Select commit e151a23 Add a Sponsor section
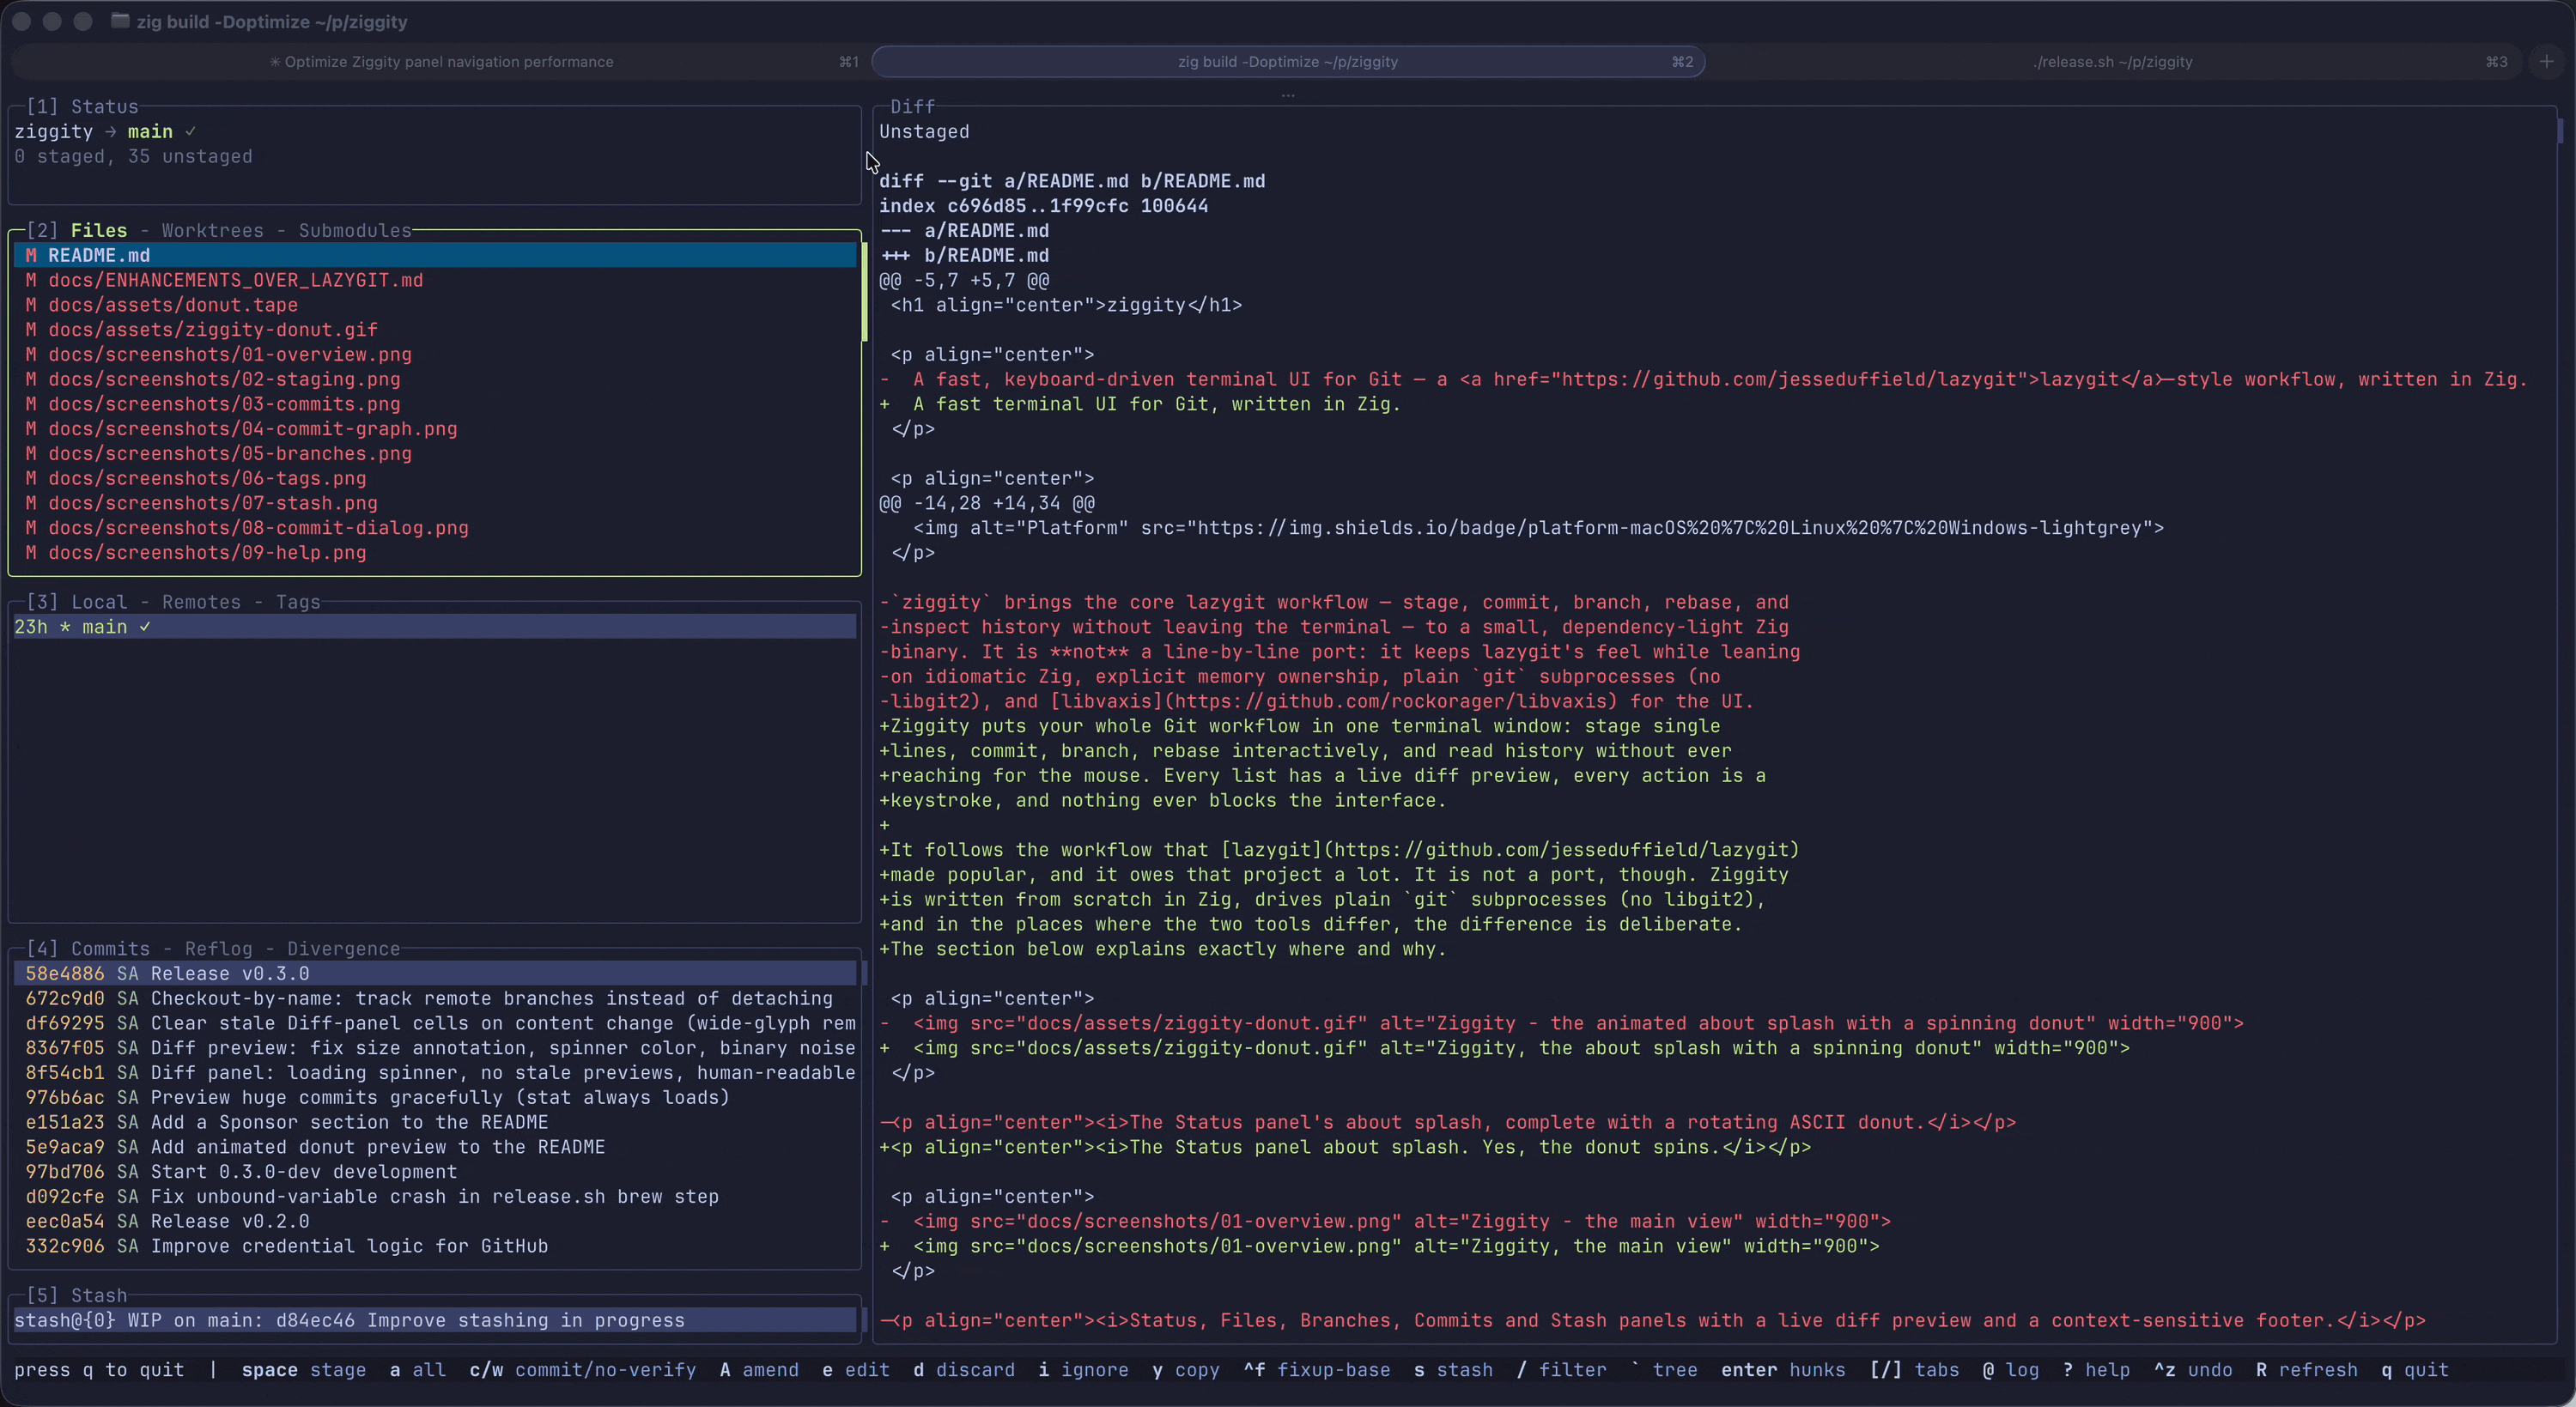The image size is (2576, 1407). (435, 1122)
